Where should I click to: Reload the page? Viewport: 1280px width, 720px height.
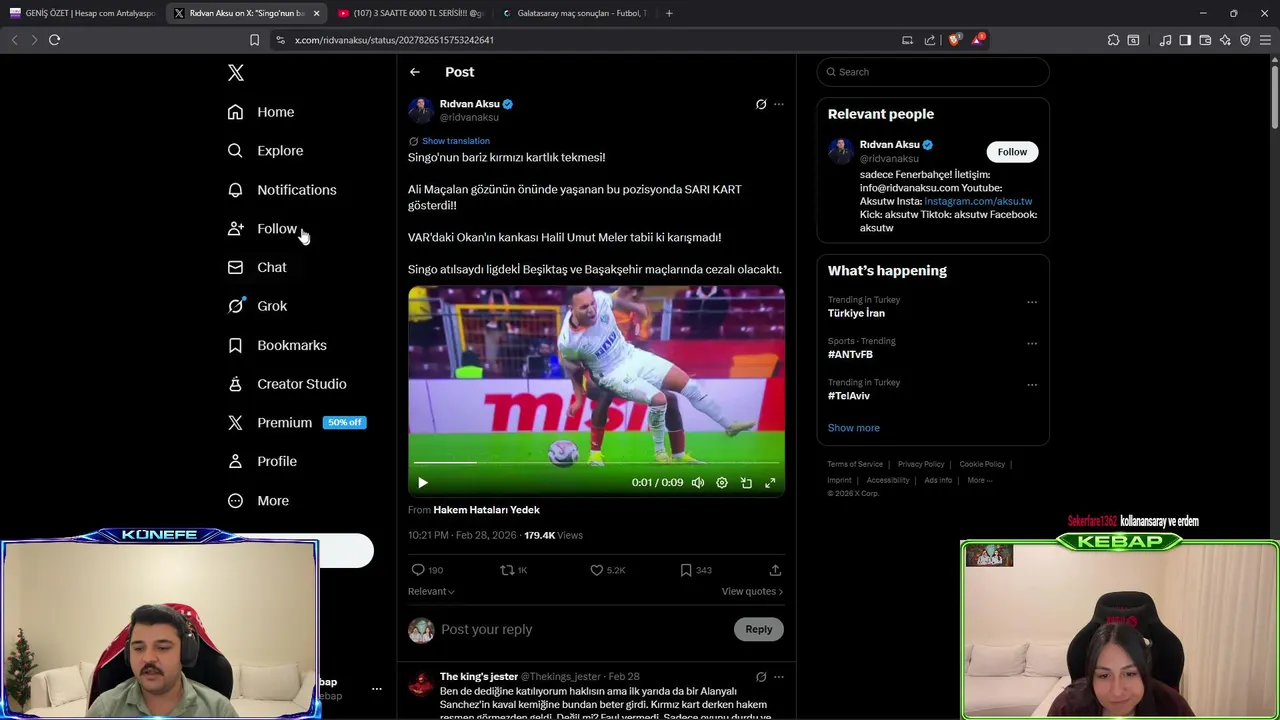(55, 40)
